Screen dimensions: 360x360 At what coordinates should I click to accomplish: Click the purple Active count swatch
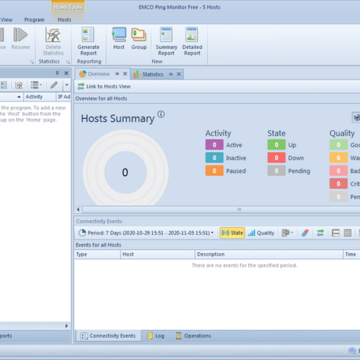214,145
